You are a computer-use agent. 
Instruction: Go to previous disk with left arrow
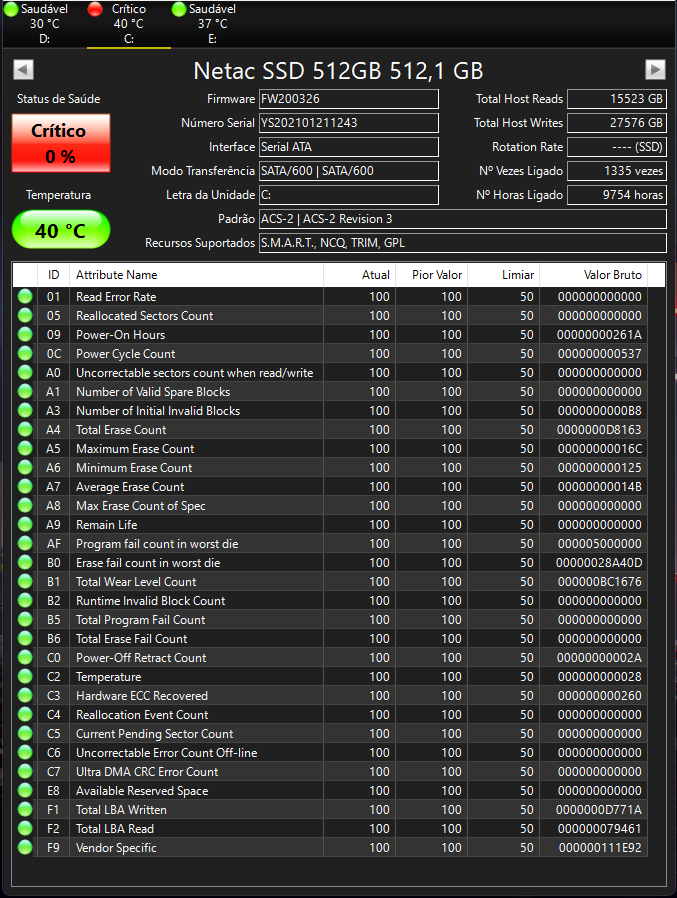pyautogui.click(x=23, y=70)
